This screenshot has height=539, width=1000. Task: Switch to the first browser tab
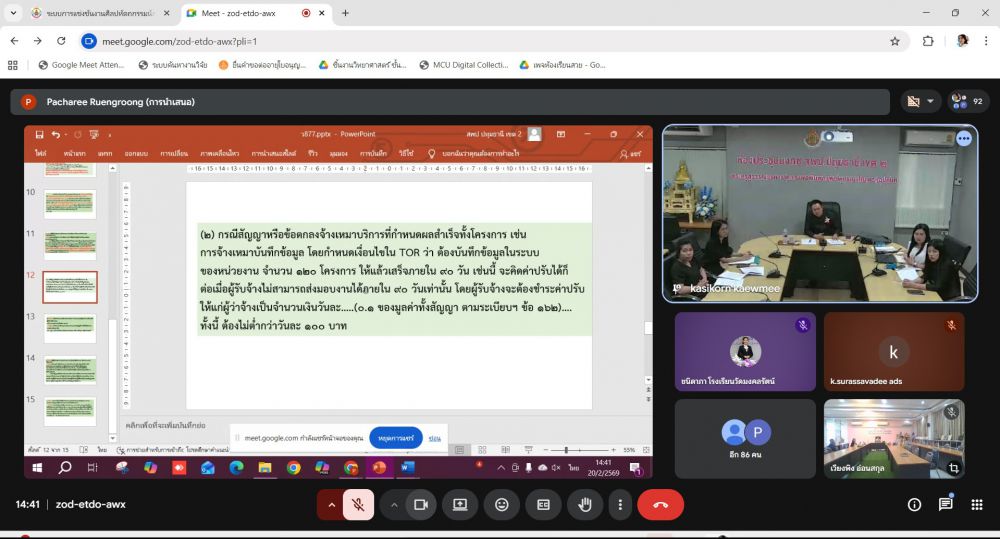[99, 13]
